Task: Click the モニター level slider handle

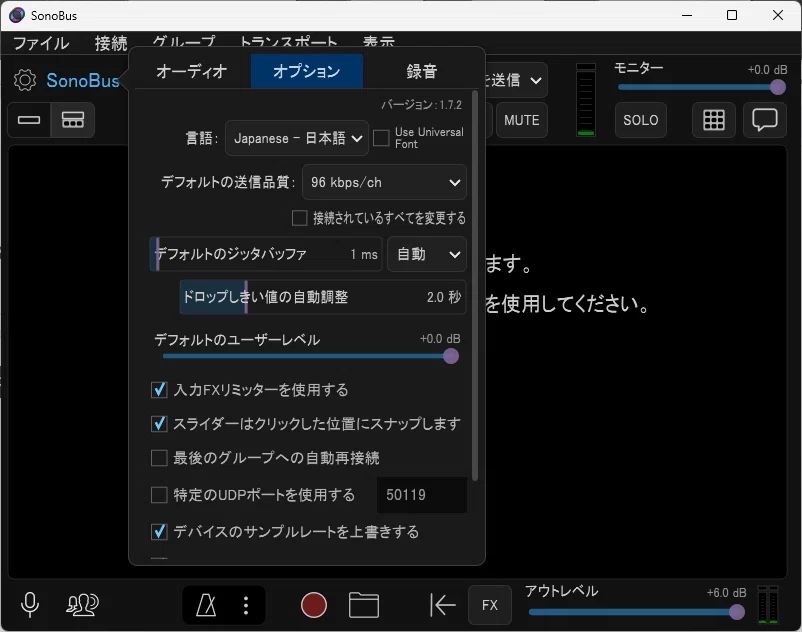Action: click(778, 87)
